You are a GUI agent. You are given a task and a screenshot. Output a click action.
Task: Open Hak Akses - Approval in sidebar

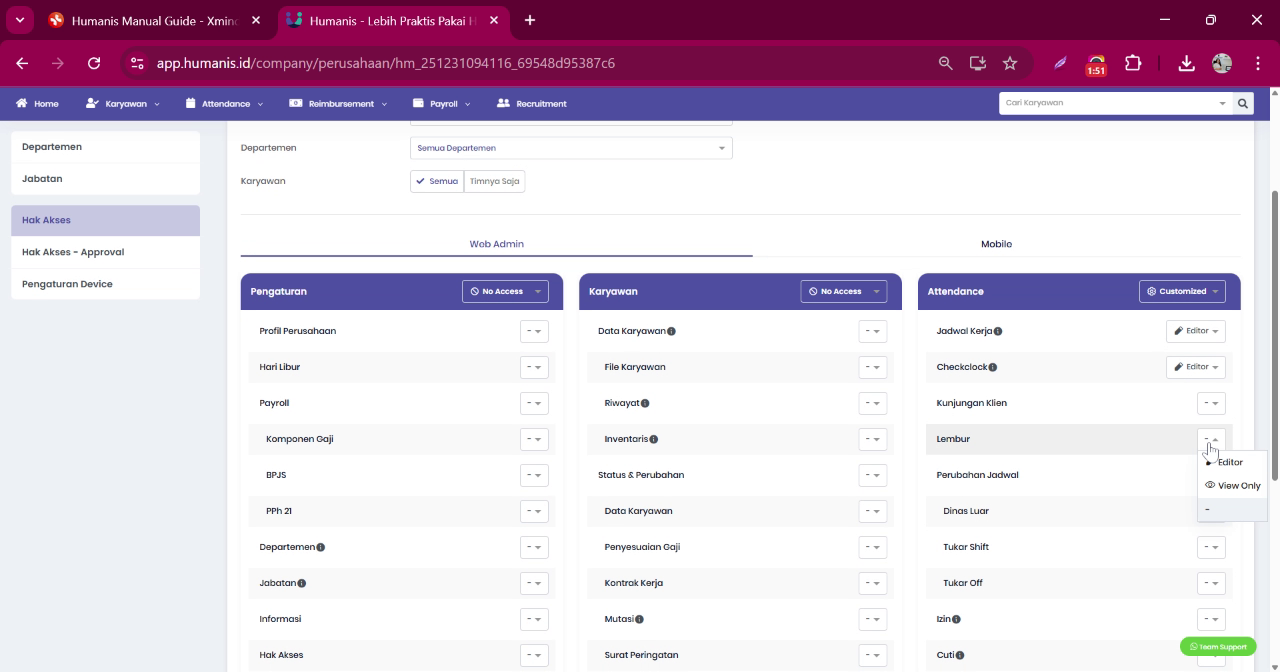pos(105,252)
